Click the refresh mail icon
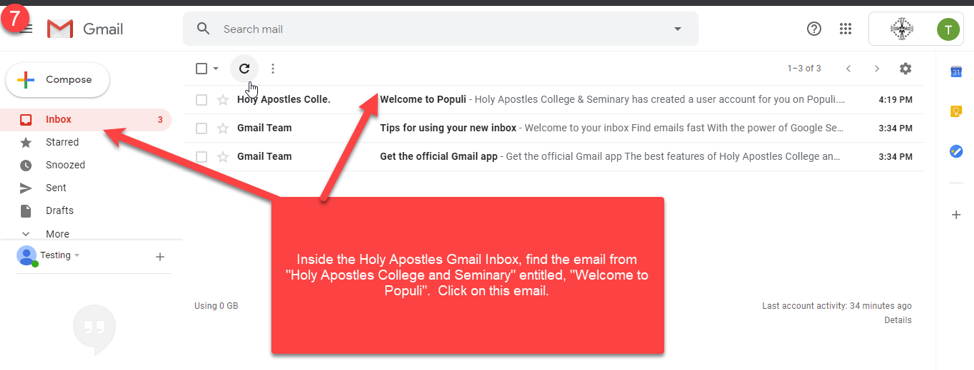 (x=244, y=69)
